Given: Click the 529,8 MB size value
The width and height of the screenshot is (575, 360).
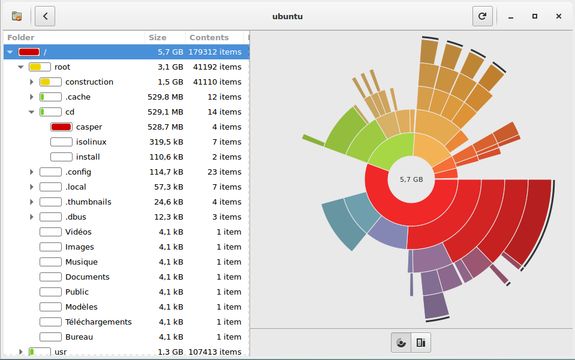Looking at the screenshot, I should tap(165, 97).
